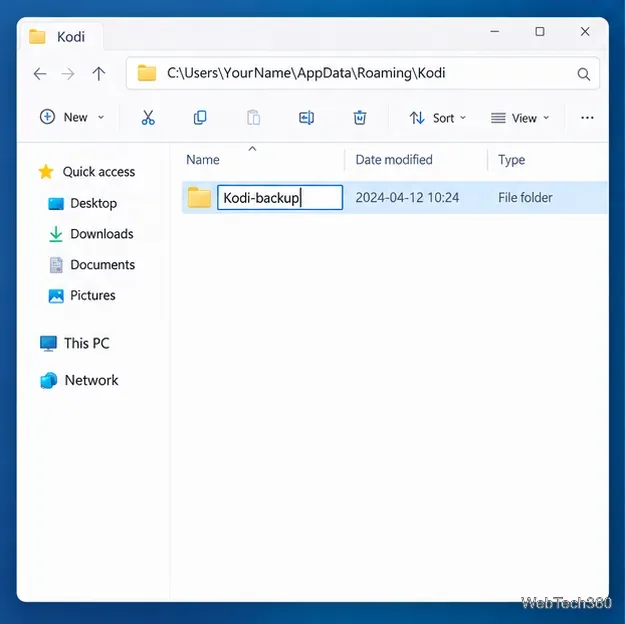
Task: Click the Rename toolbar icon
Action: (x=306, y=118)
